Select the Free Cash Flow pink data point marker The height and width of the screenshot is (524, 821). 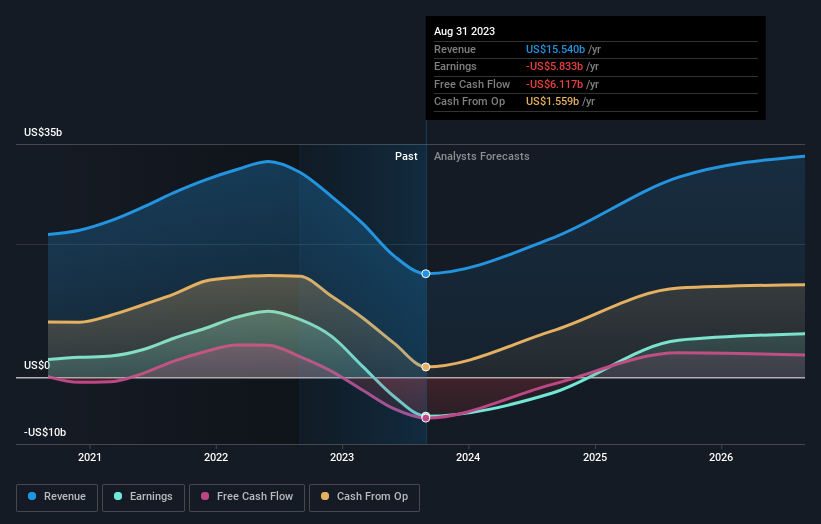(x=426, y=418)
